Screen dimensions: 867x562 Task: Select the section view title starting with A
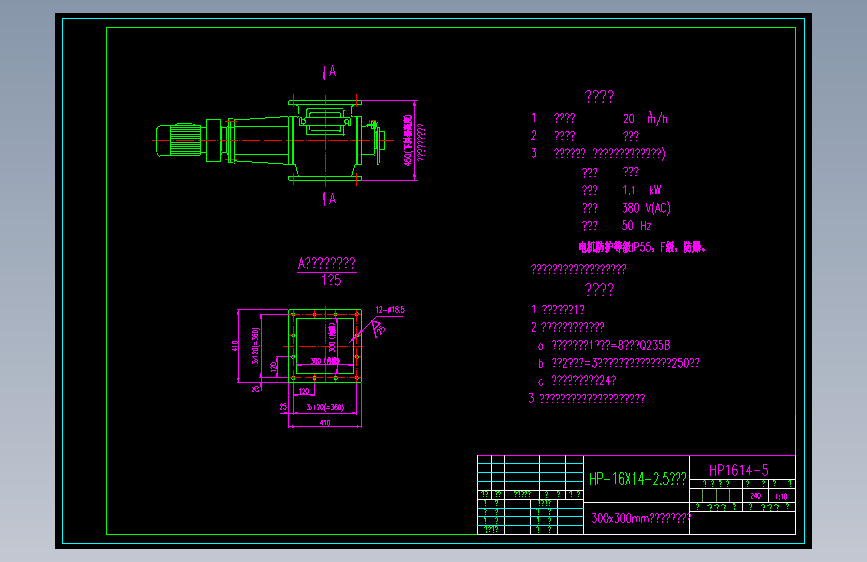click(327, 263)
